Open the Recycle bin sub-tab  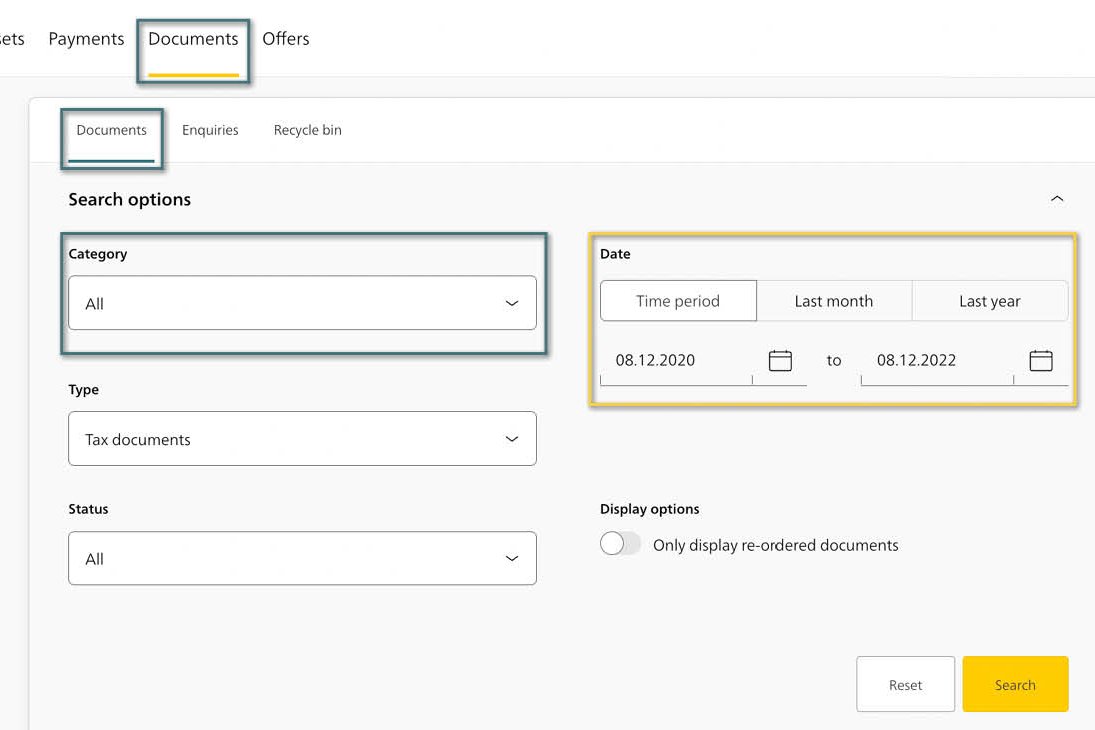pos(307,130)
